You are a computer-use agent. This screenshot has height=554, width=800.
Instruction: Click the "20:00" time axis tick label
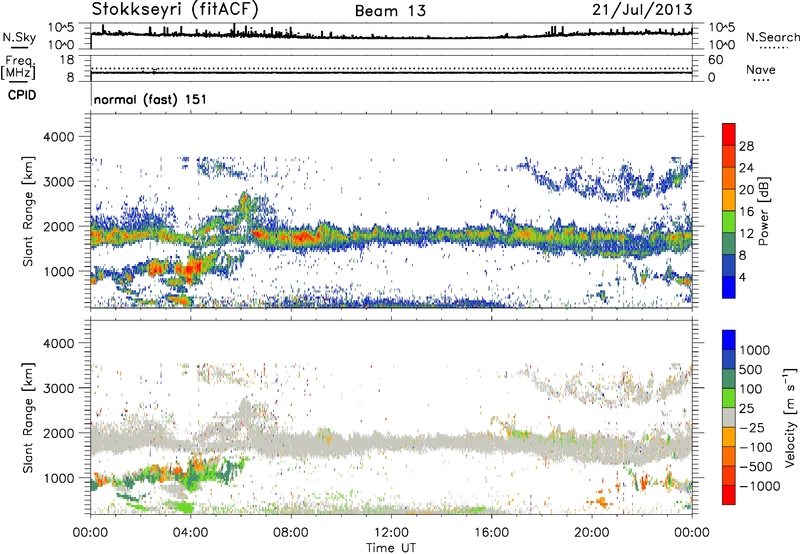click(x=591, y=533)
